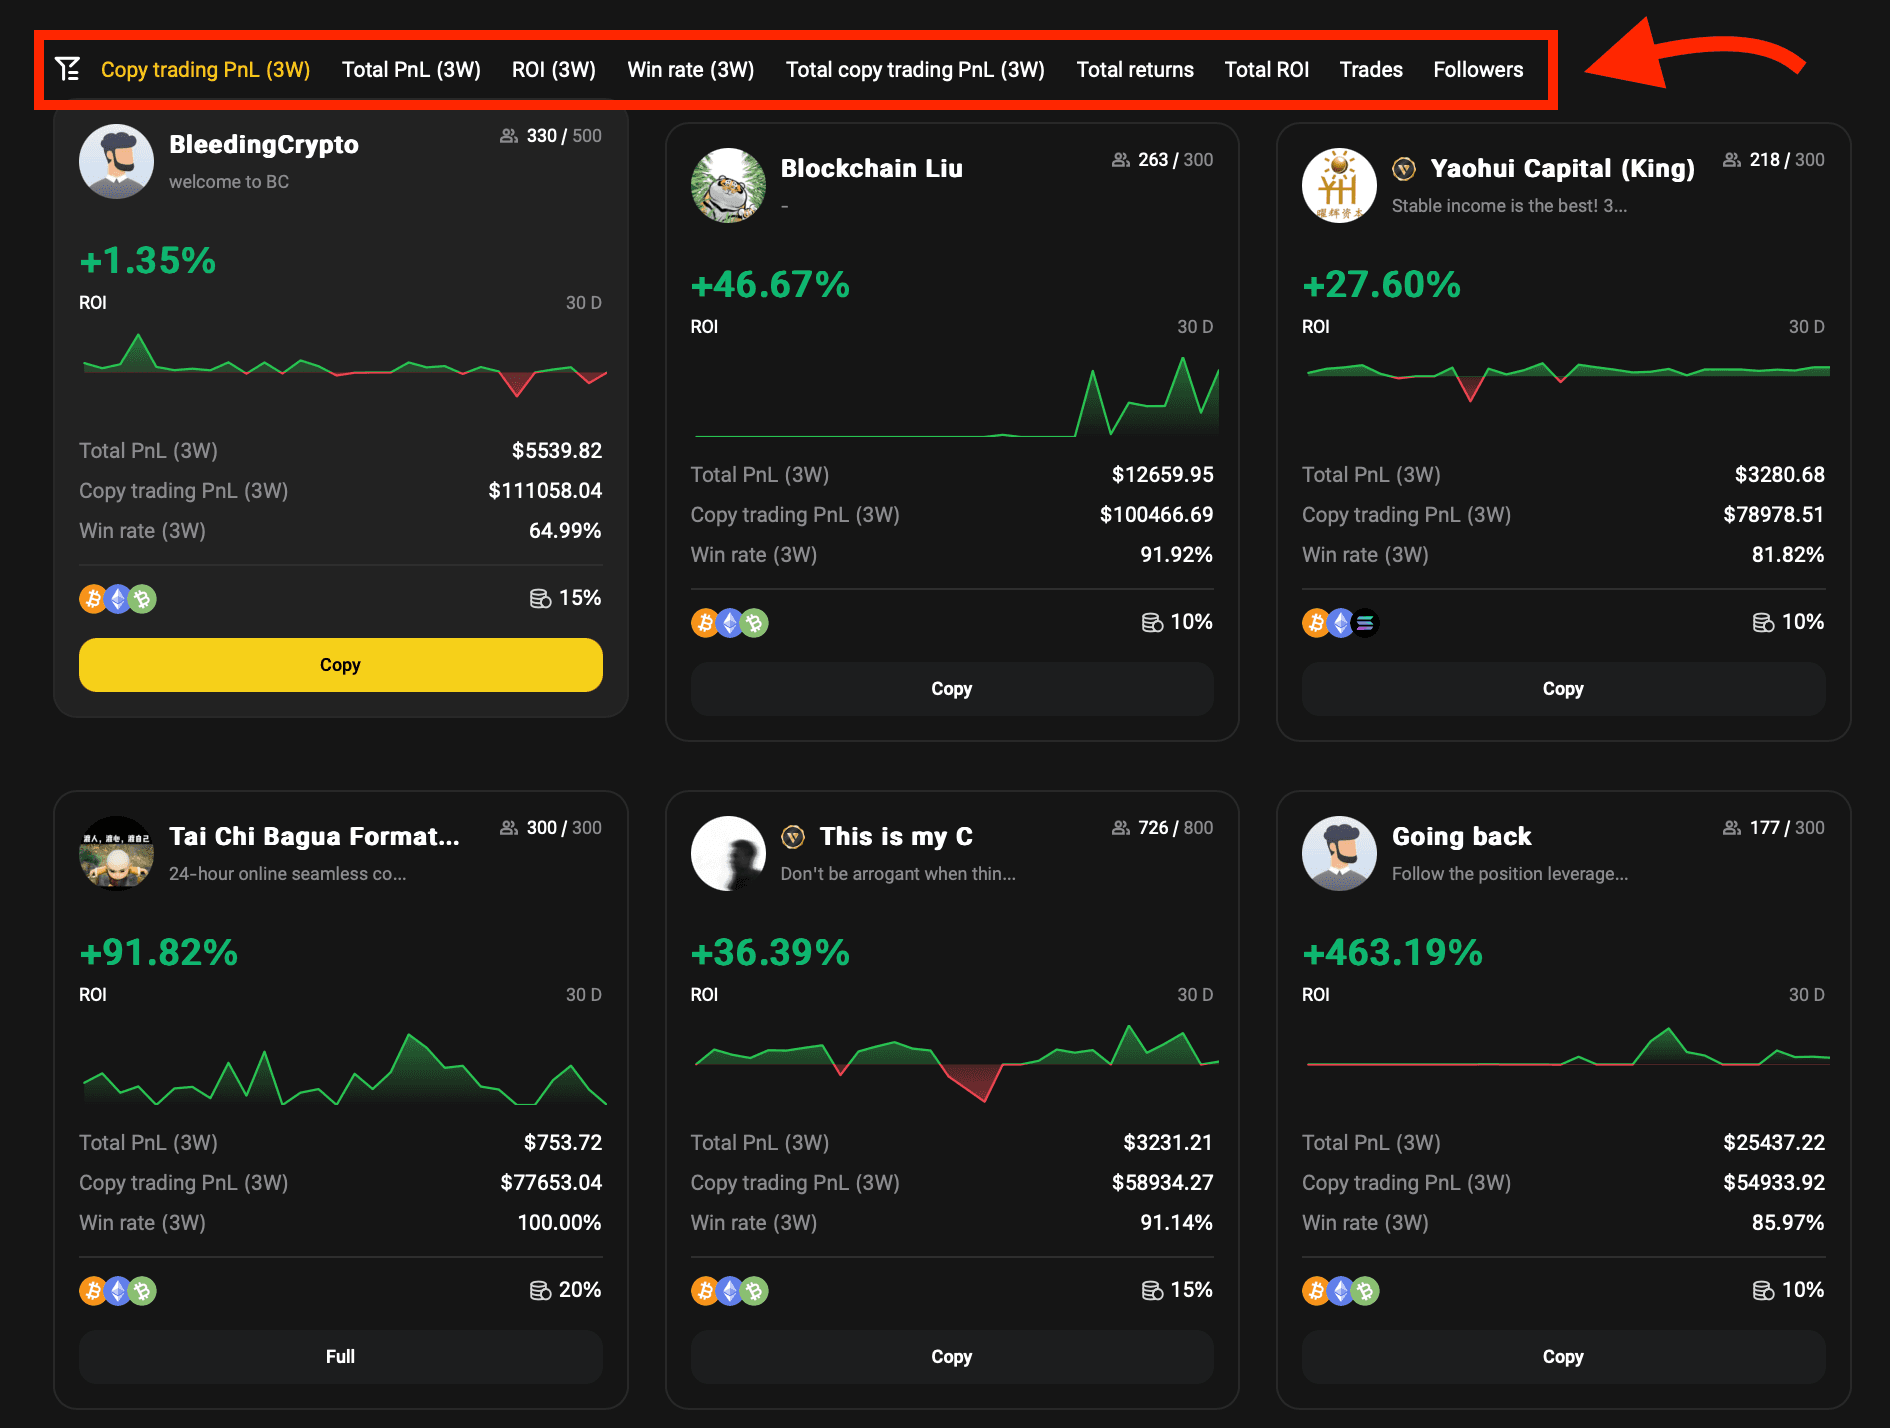Sort traders by Total ROI
1890x1428 pixels.
(x=1266, y=70)
